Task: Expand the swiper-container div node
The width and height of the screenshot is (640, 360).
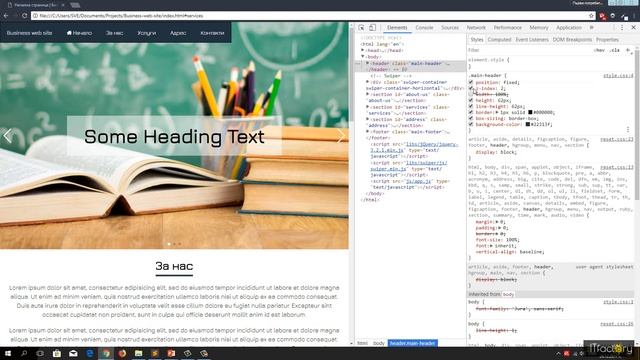Action: click(x=367, y=82)
